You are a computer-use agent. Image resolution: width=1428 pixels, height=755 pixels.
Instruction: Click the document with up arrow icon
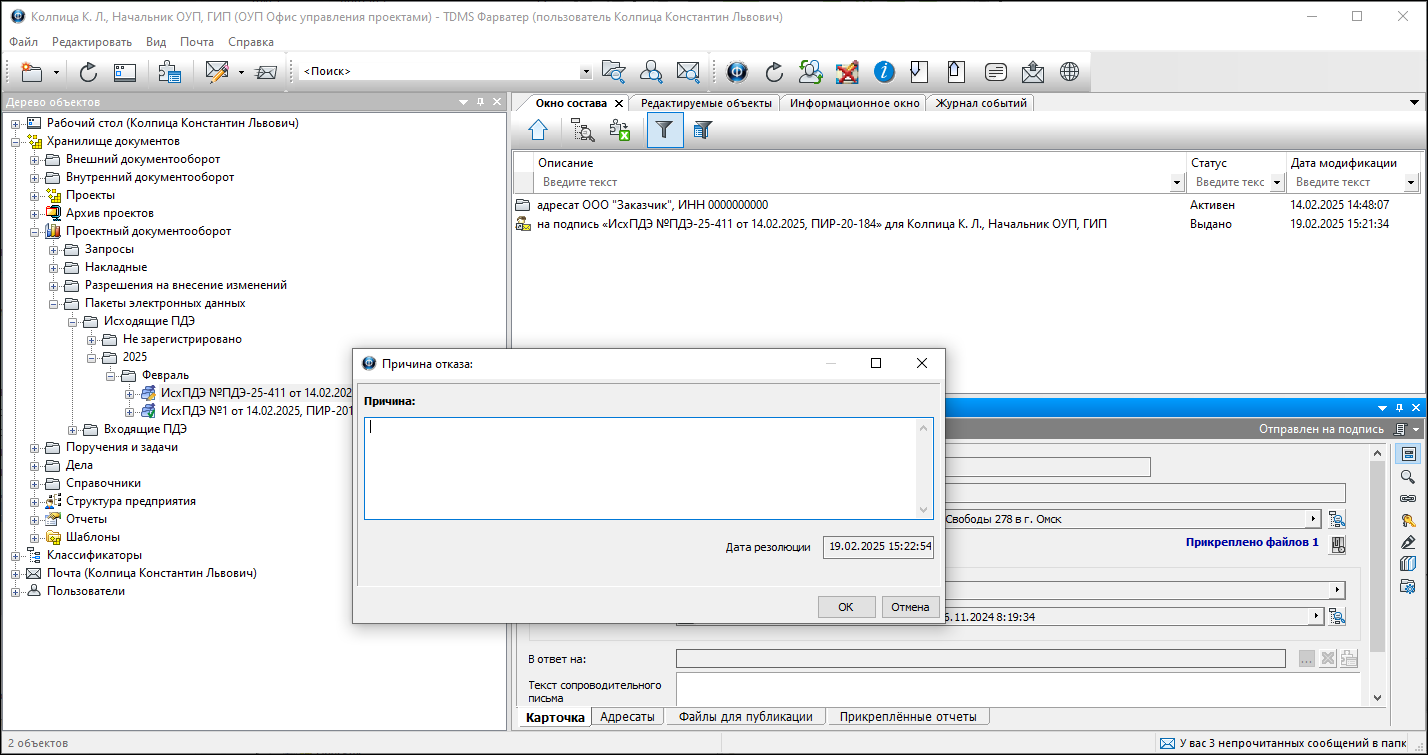click(x=957, y=72)
